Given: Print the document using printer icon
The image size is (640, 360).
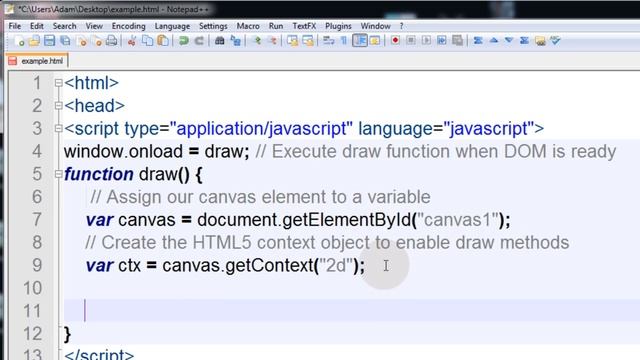Looking at the screenshot, I should [x=111, y=41].
